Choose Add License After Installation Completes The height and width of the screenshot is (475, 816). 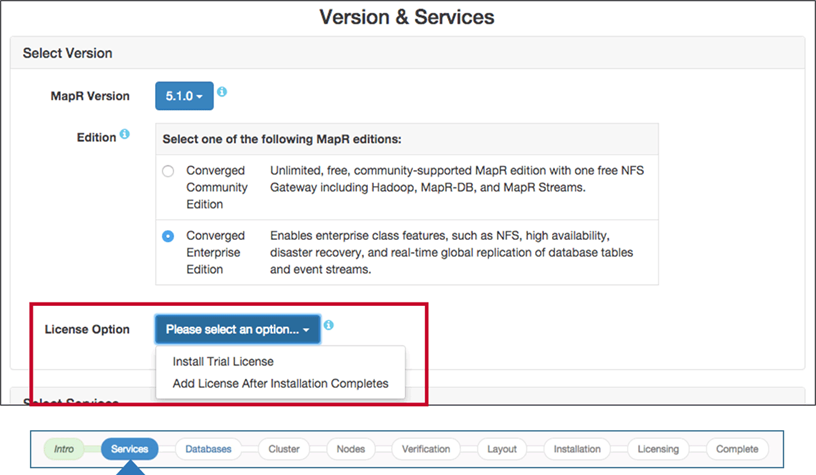click(x=280, y=383)
